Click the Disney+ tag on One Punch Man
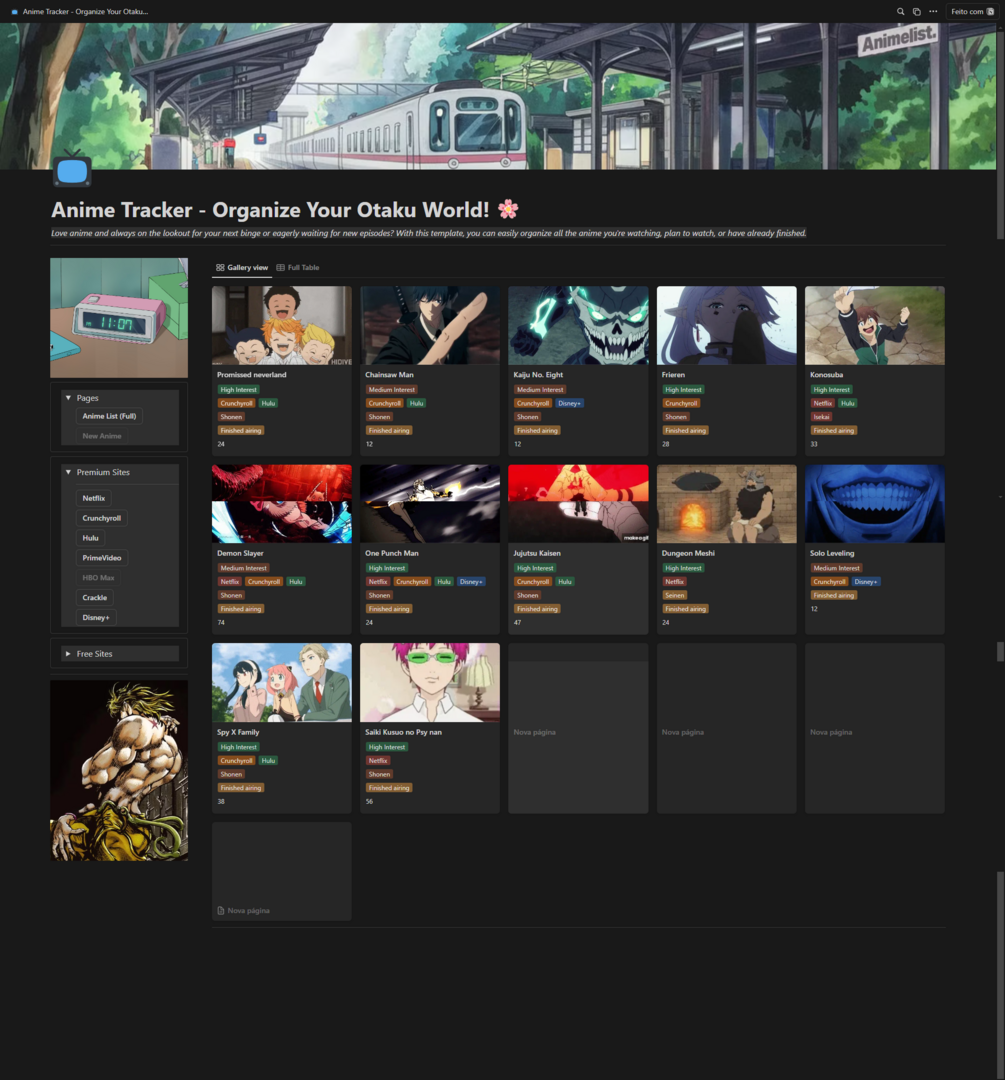The width and height of the screenshot is (1005, 1080). 471,582
